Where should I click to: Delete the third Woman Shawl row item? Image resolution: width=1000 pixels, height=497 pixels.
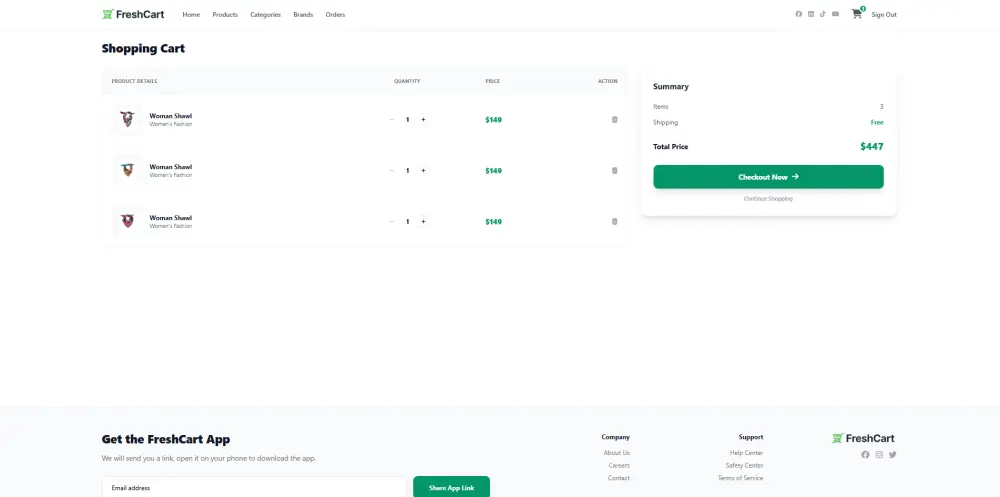pos(615,221)
